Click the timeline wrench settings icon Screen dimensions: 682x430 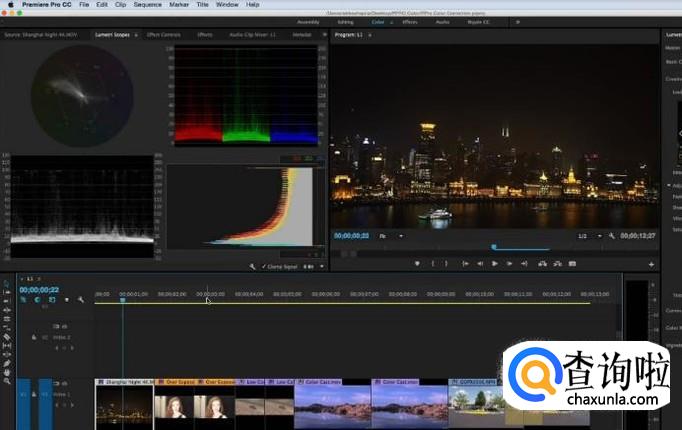coord(80,300)
